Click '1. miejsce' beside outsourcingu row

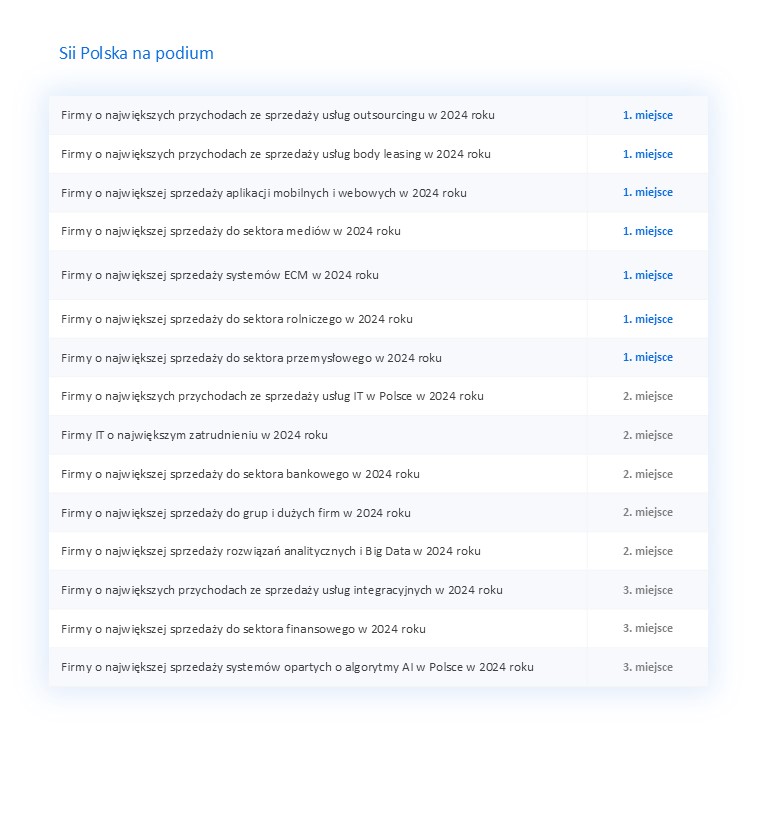[647, 115]
